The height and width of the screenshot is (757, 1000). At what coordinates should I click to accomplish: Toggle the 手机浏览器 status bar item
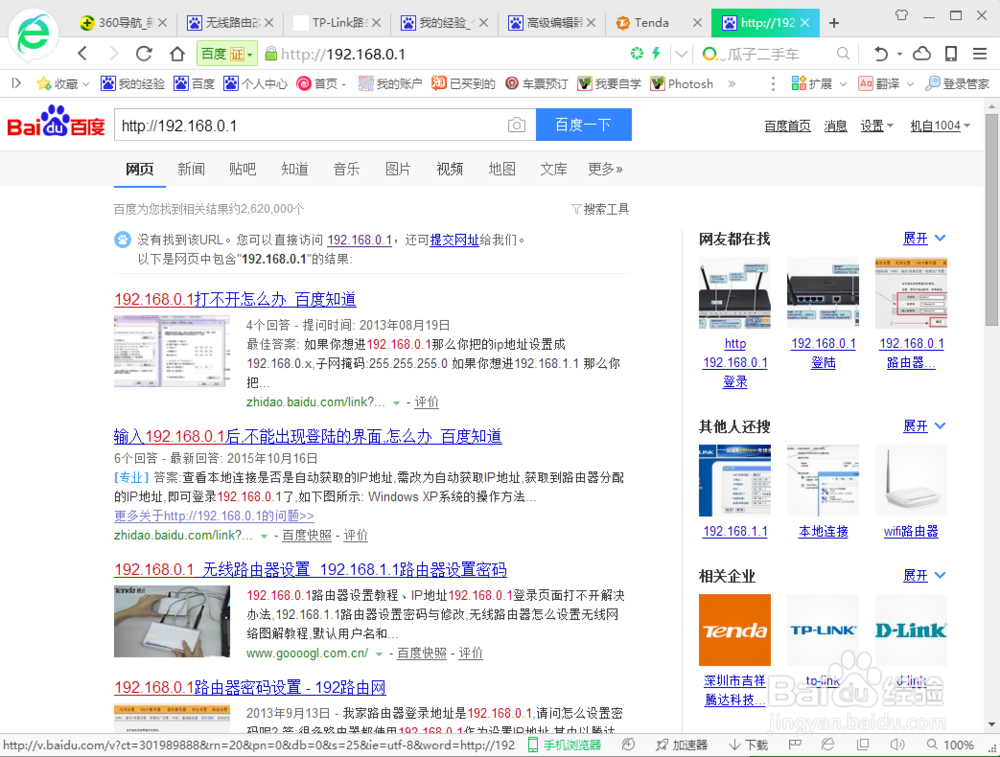565,745
